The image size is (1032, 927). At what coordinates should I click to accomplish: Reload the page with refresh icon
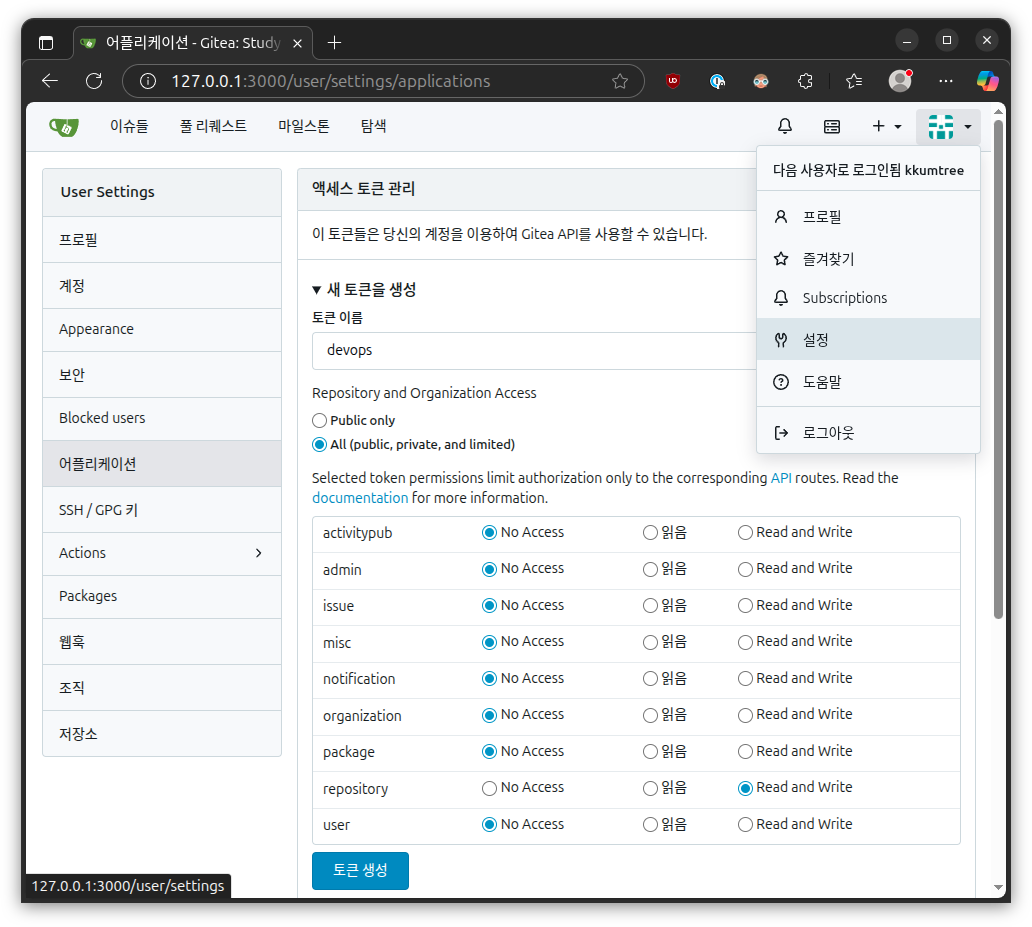[94, 81]
